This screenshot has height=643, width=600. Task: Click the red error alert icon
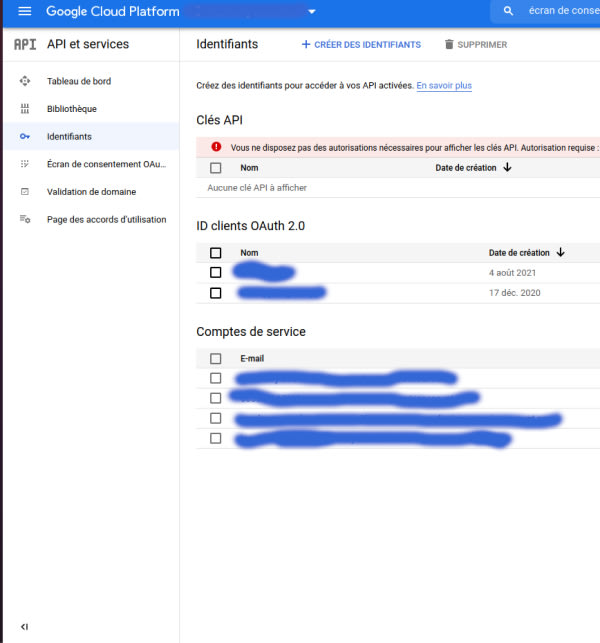[x=216, y=147]
